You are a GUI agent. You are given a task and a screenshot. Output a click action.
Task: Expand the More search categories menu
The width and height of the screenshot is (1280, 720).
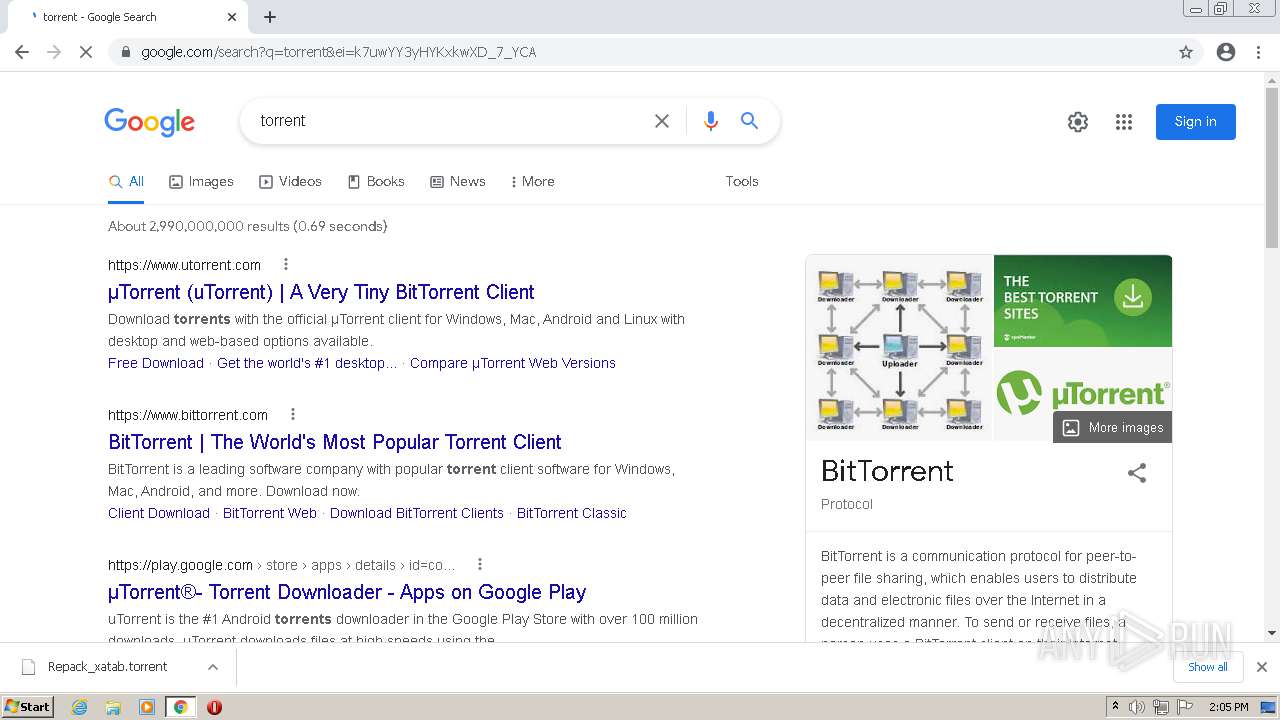tap(532, 182)
